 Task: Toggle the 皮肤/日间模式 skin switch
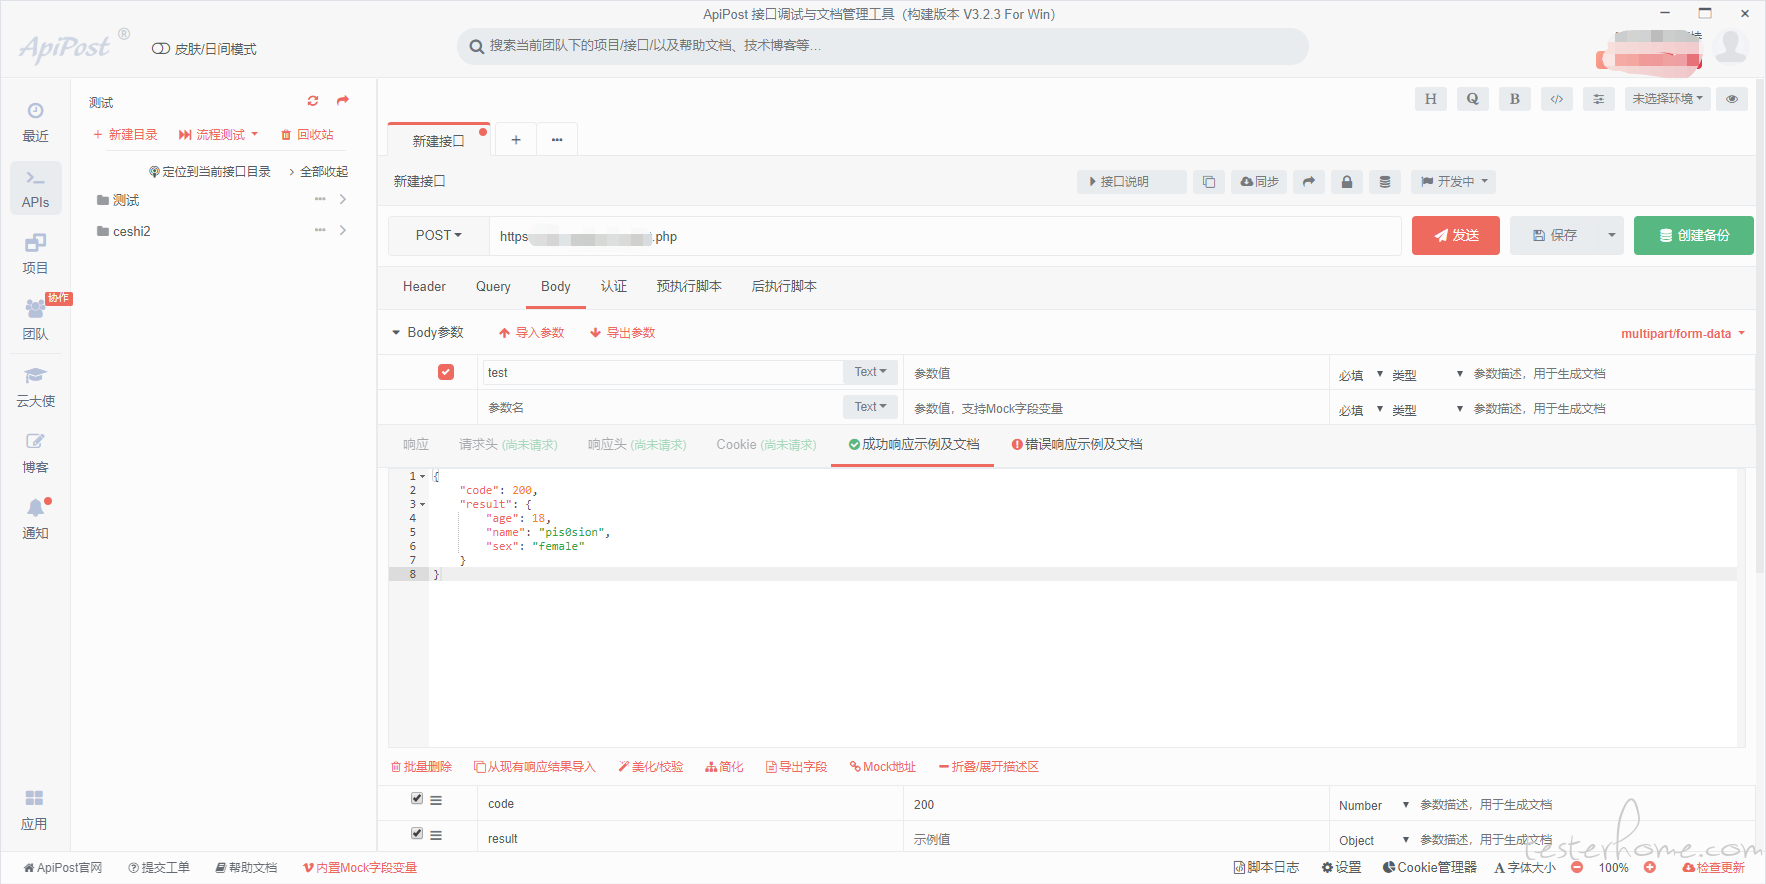click(160, 49)
